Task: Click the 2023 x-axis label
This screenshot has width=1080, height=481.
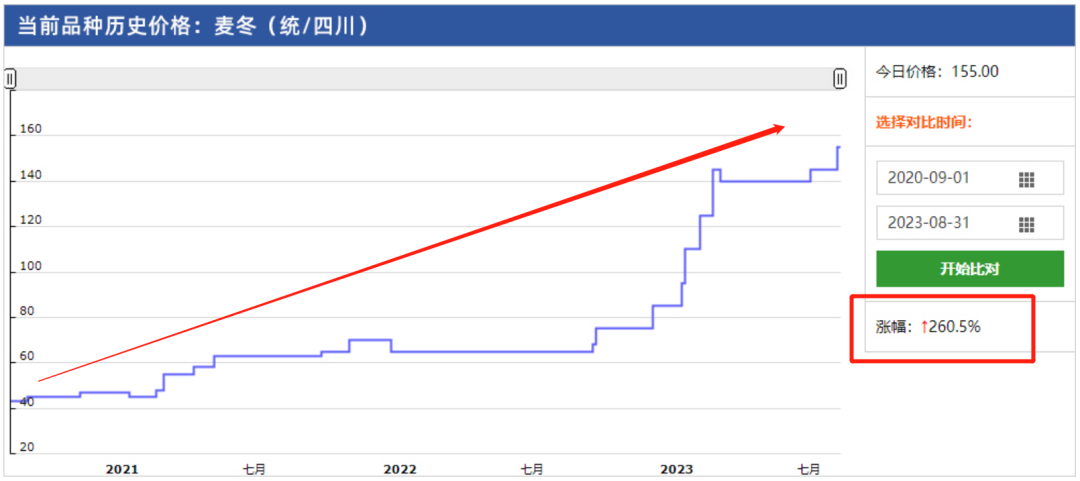Action: click(676, 469)
